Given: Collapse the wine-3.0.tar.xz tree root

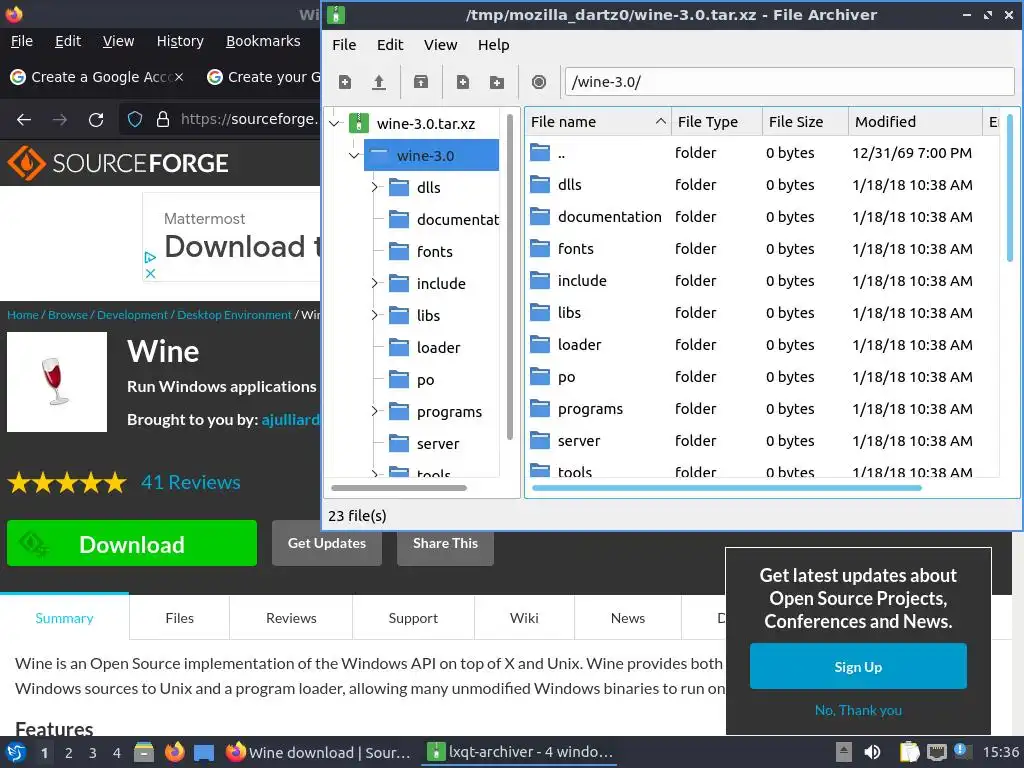Looking at the screenshot, I should pyautogui.click(x=335, y=123).
